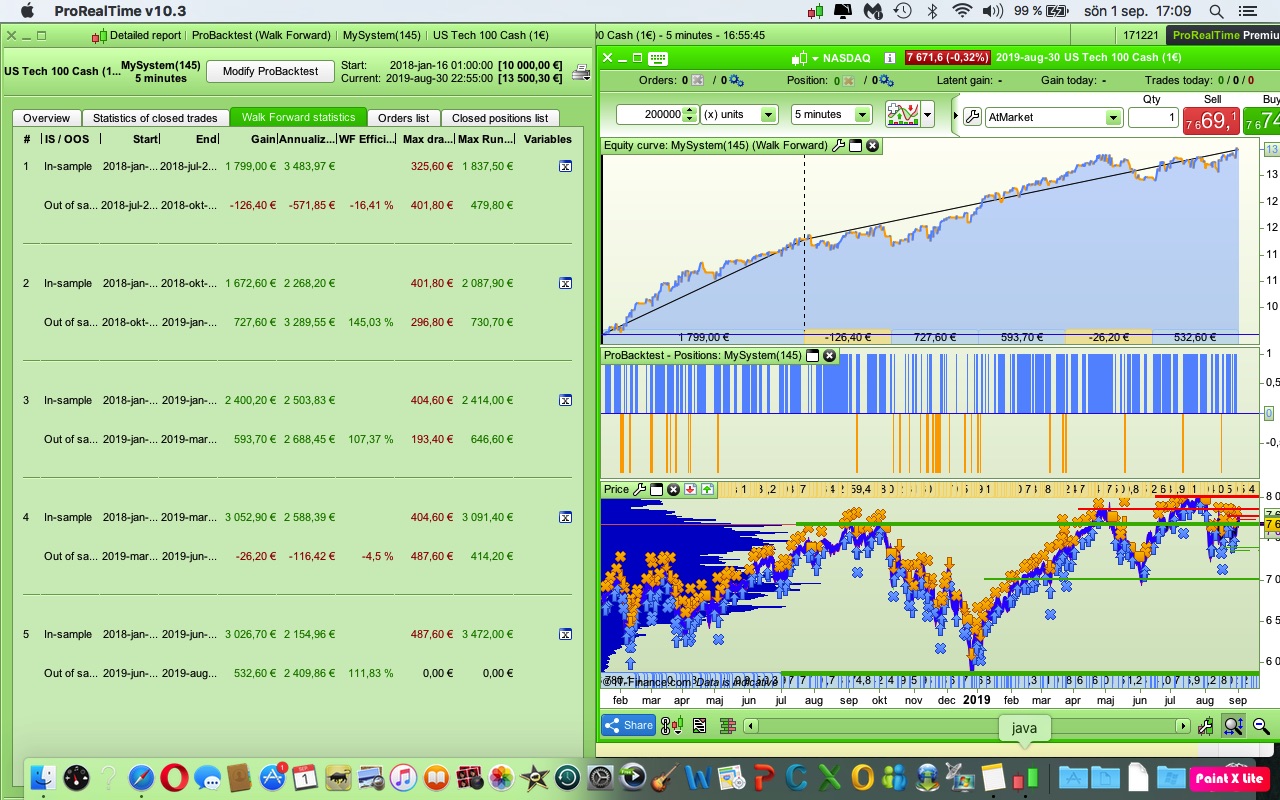This screenshot has height=800, width=1280.
Task: Click the Share button
Action: (x=628, y=726)
